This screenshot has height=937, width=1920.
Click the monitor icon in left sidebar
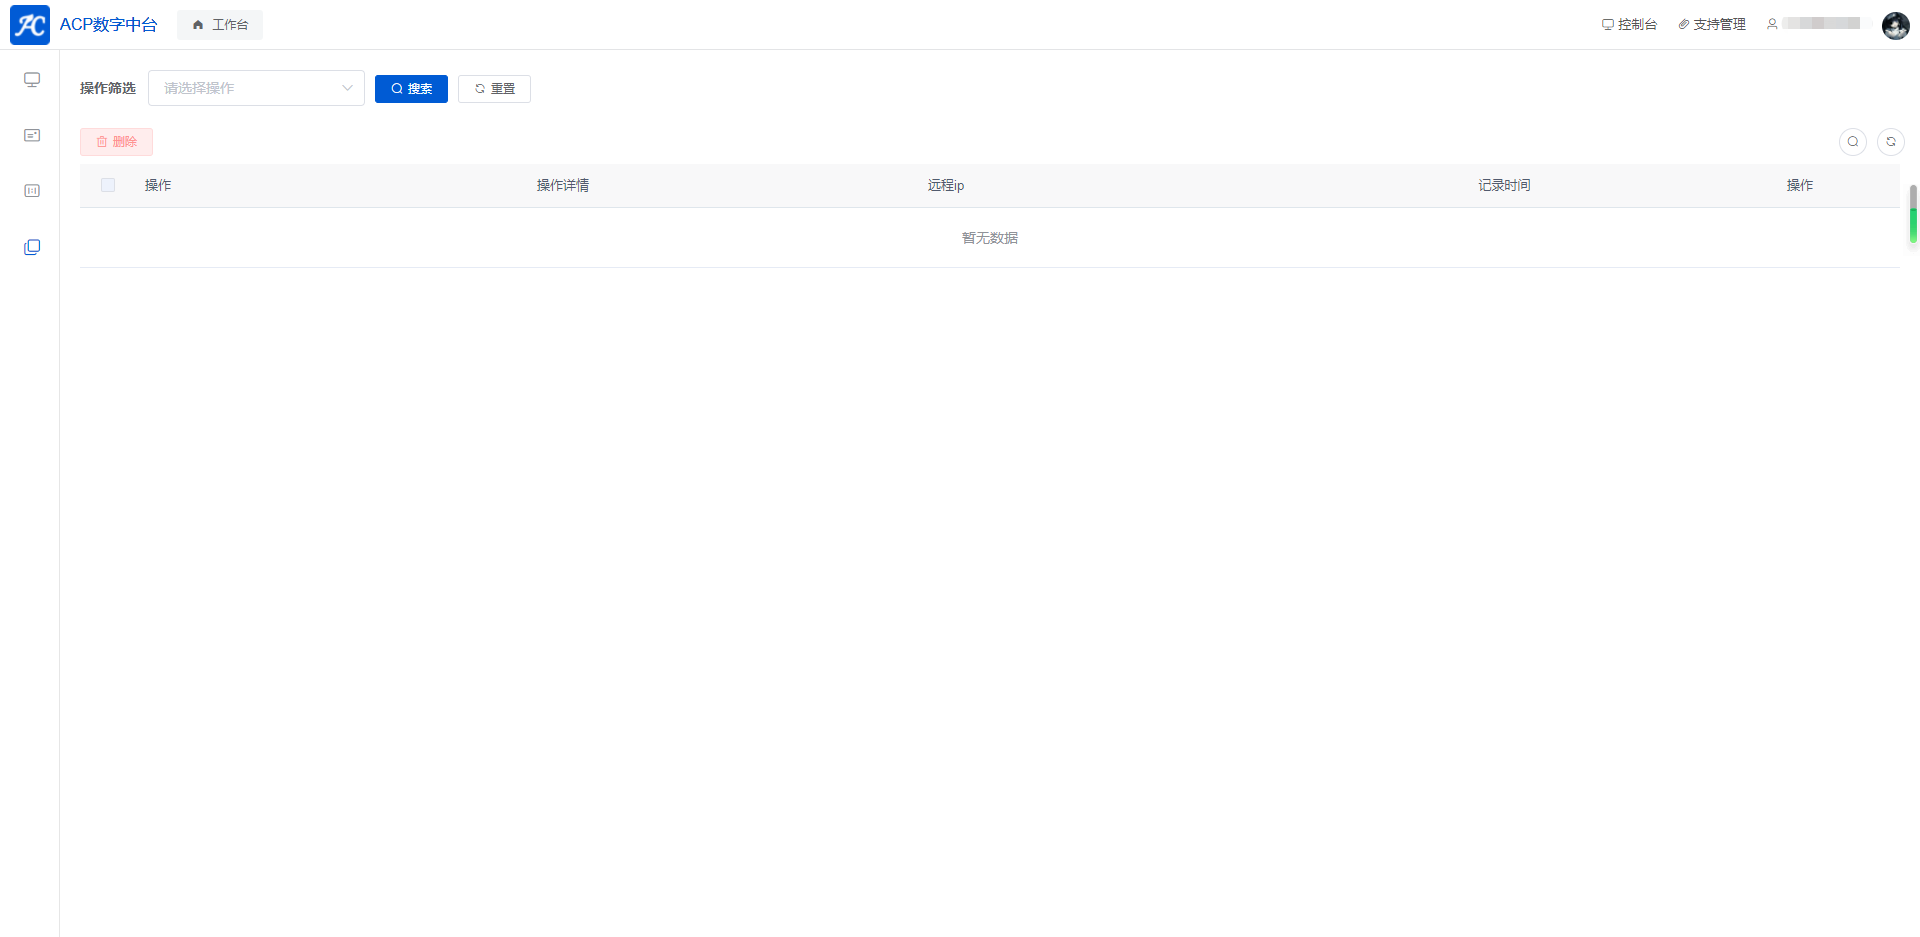pyautogui.click(x=32, y=80)
